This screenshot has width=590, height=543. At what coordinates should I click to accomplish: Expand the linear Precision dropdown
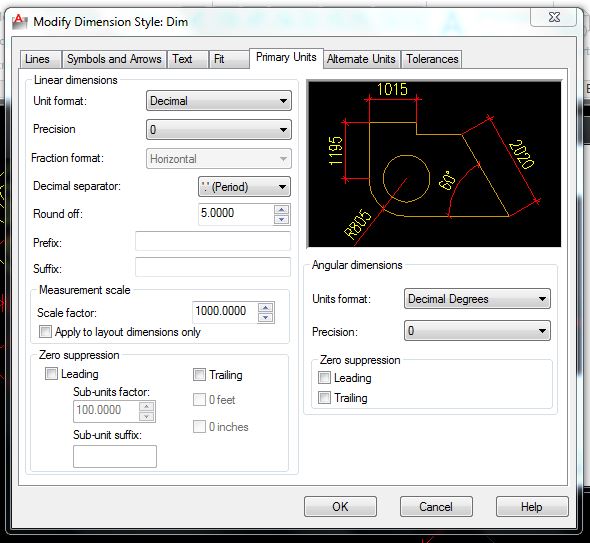click(219, 130)
